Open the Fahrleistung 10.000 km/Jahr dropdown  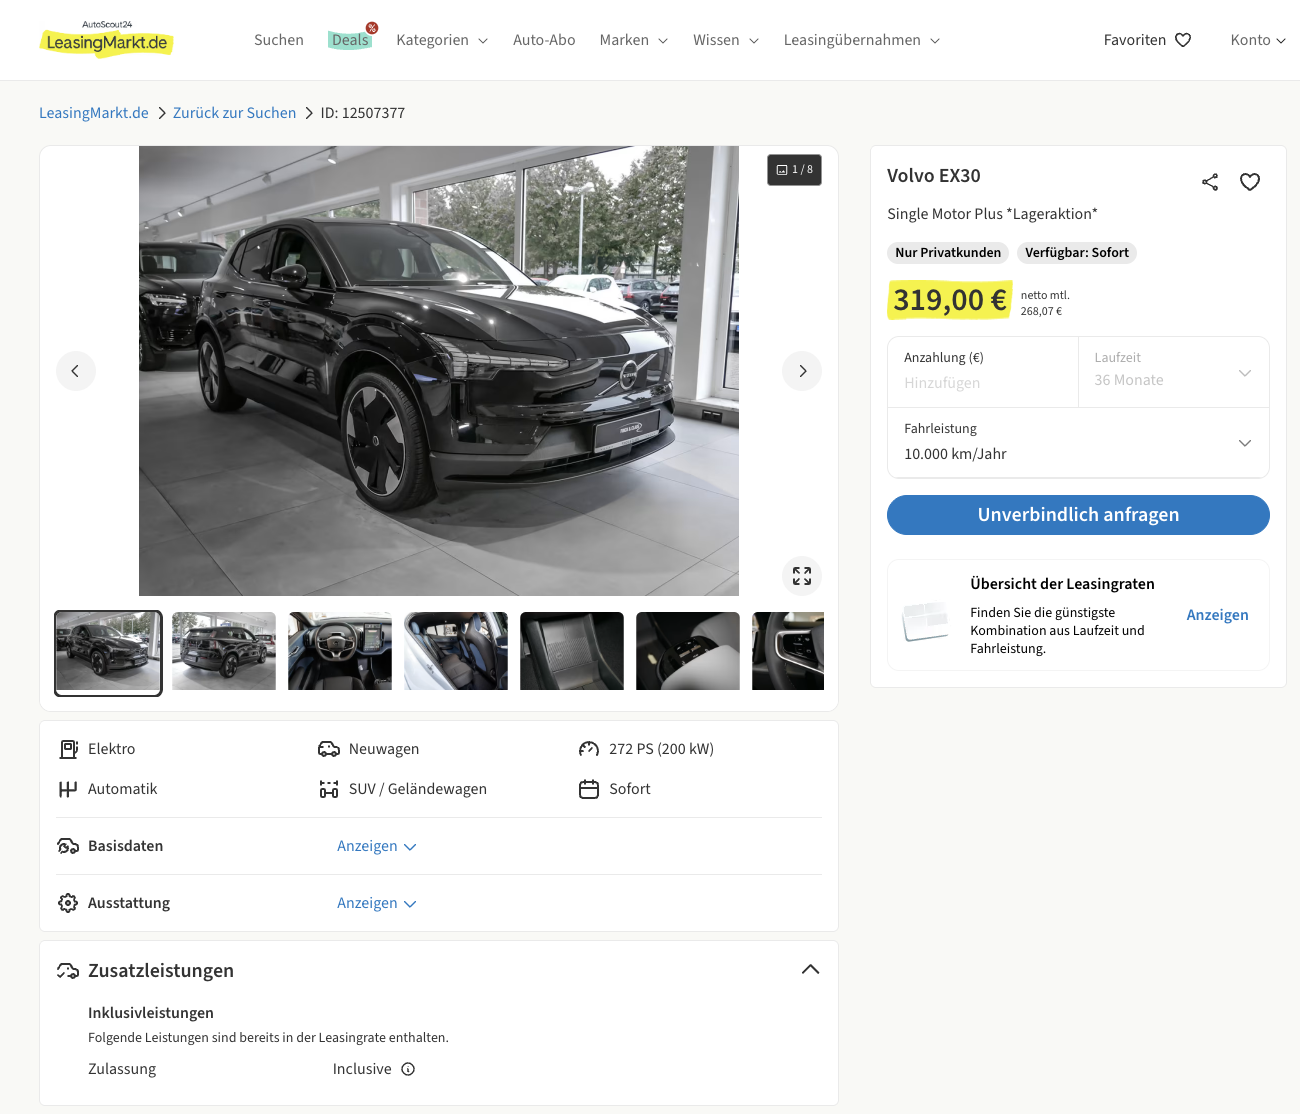1078,442
